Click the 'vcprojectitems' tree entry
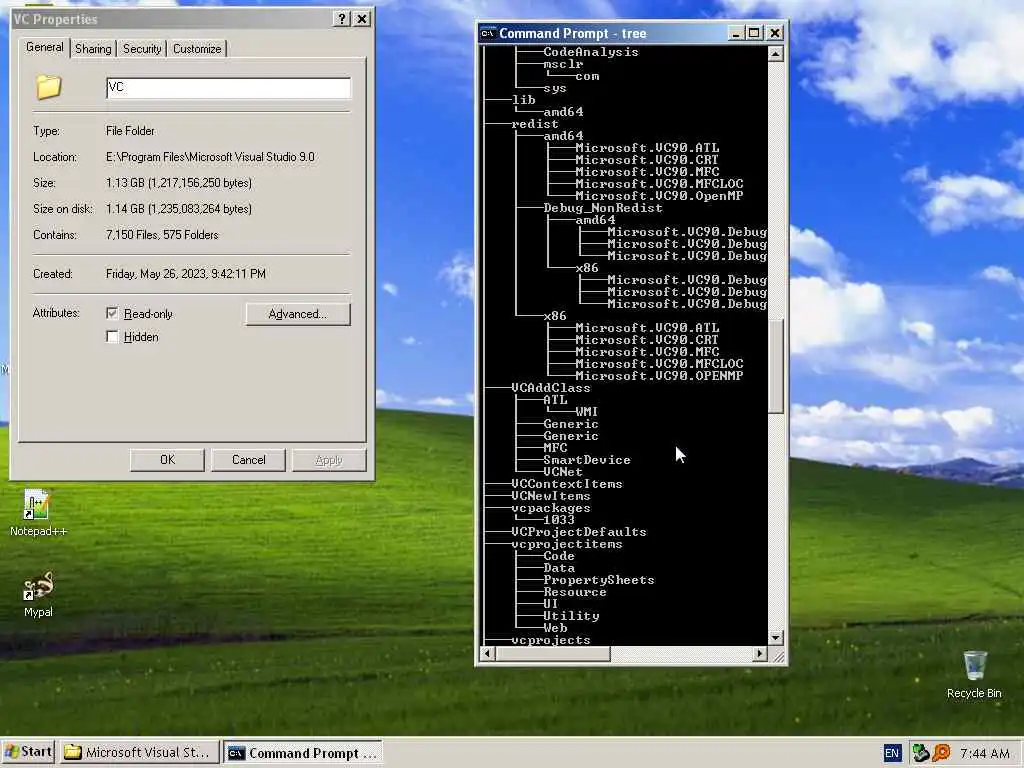The height and width of the screenshot is (768, 1024). (567, 543)
